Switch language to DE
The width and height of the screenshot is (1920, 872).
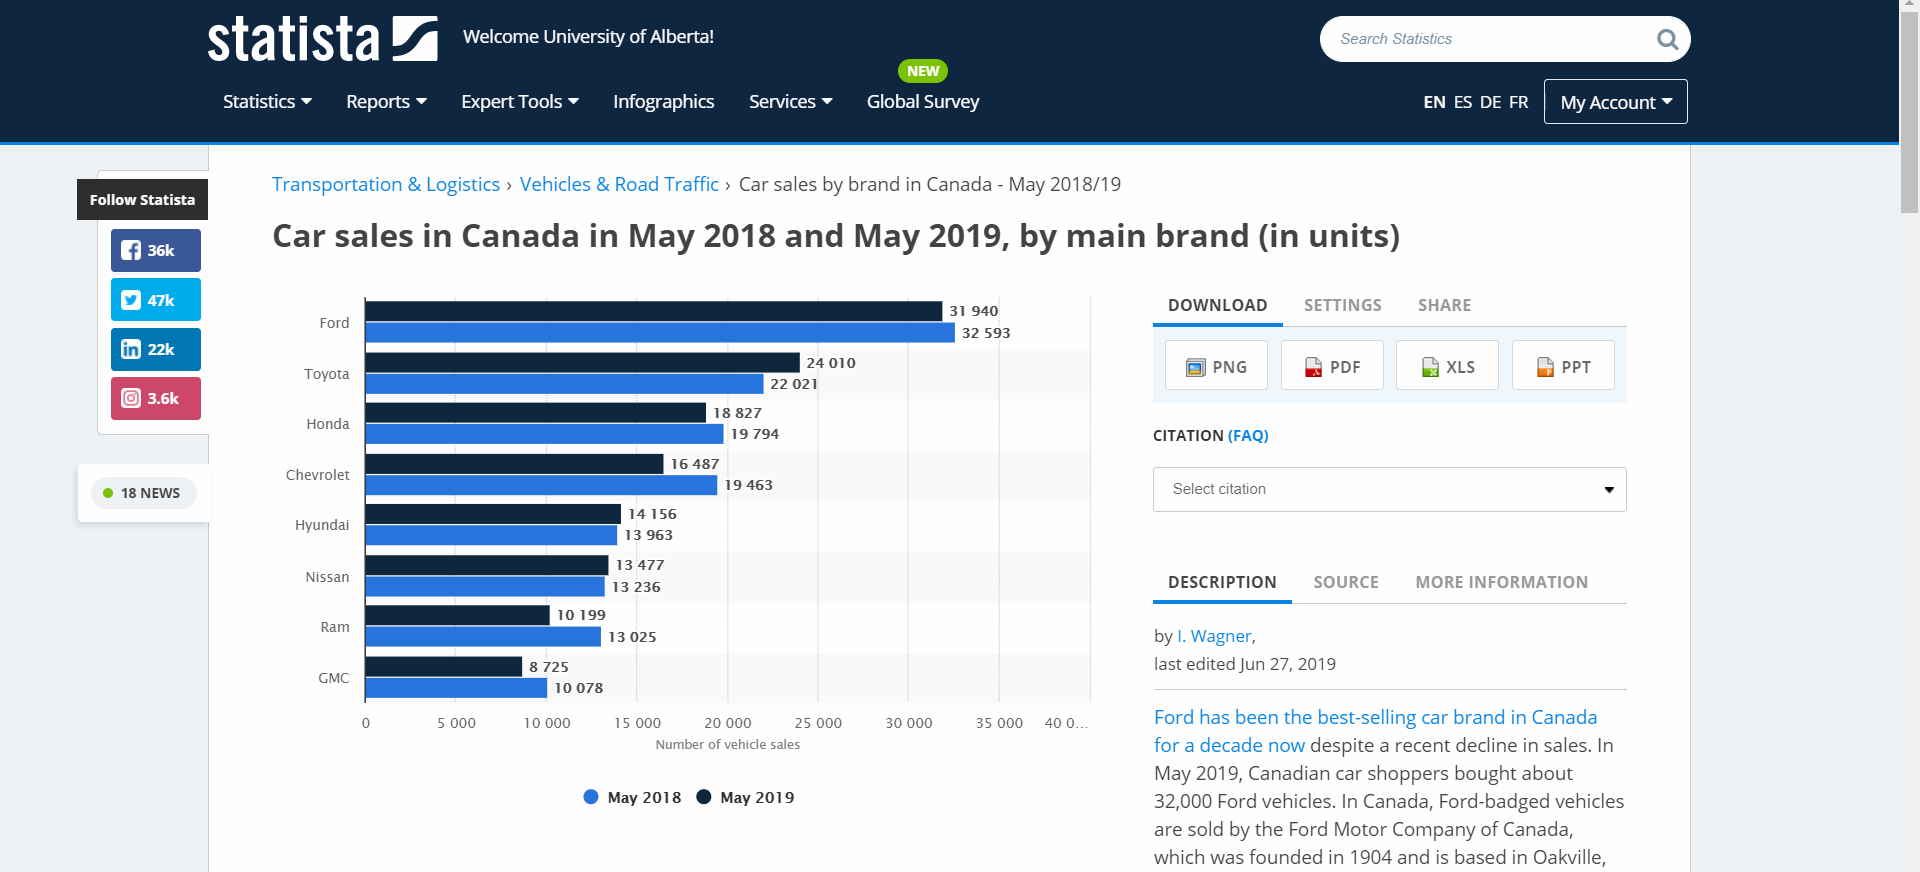coord(1490,102)
